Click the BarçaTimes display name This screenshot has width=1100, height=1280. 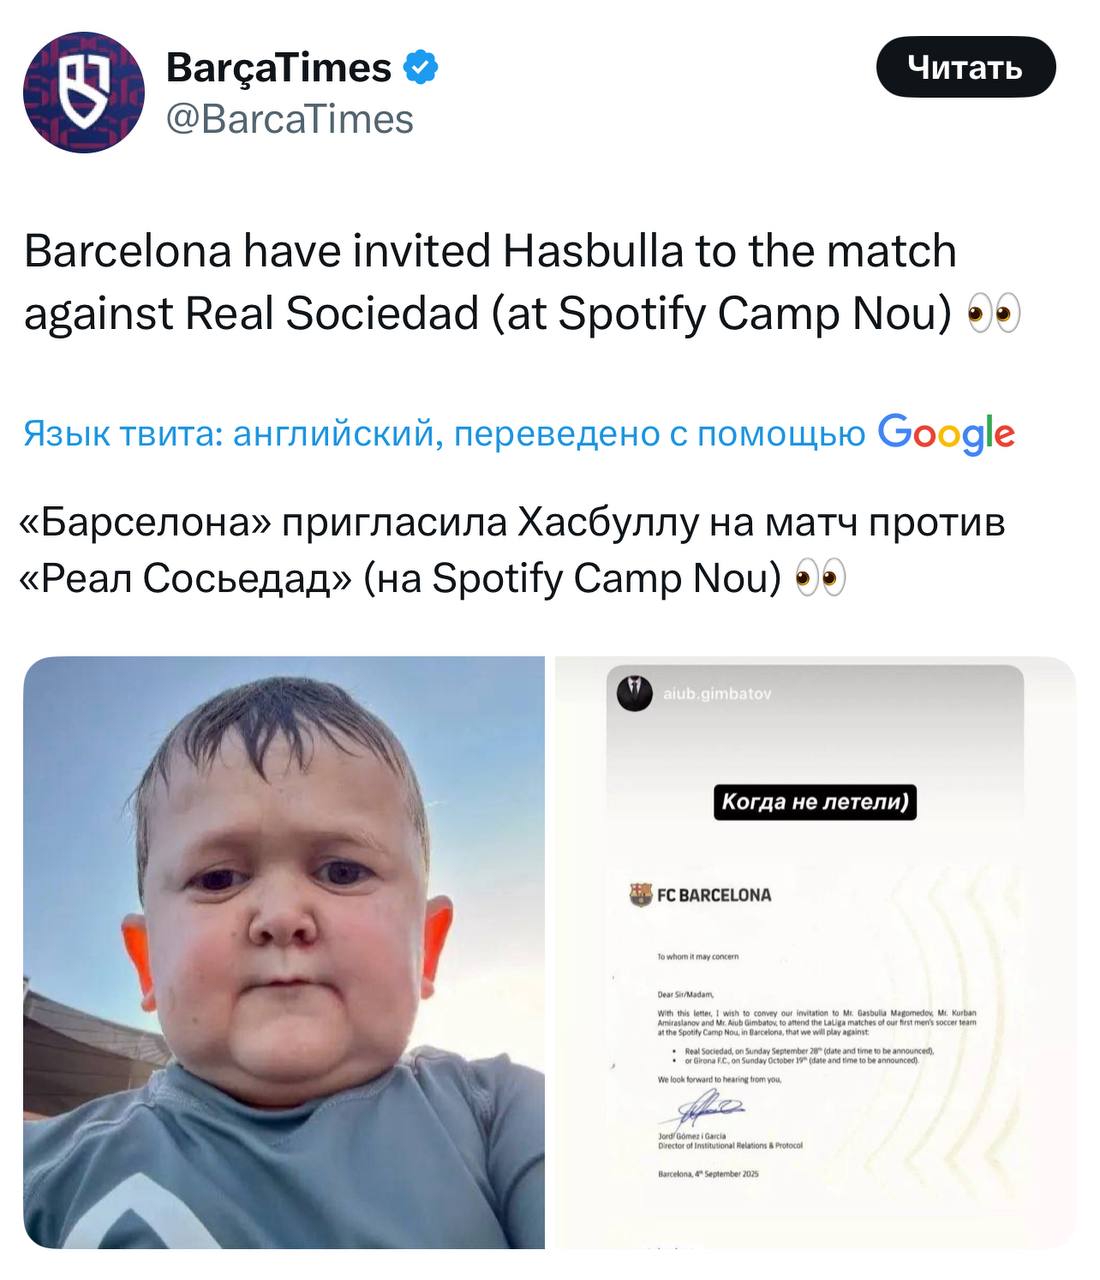[x=278, y=68]
